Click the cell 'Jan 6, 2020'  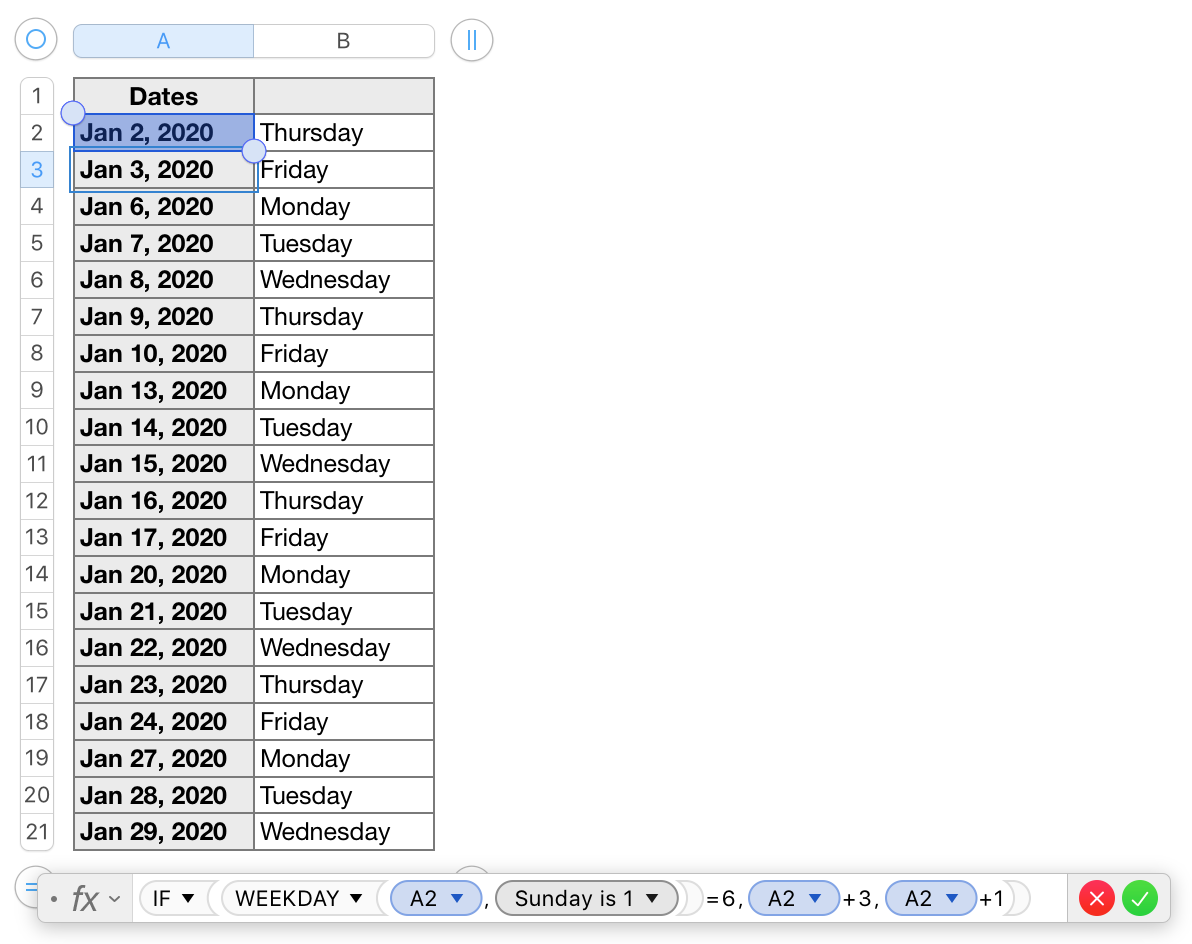tap(163, 206)
